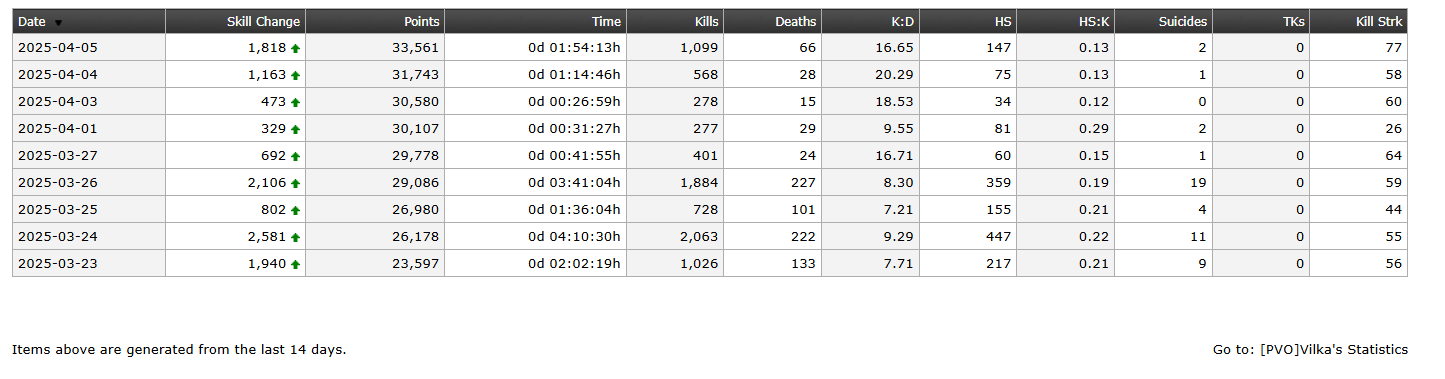Sort the table by Skill Change
The image size is (1445, 379).
[263, 21]
